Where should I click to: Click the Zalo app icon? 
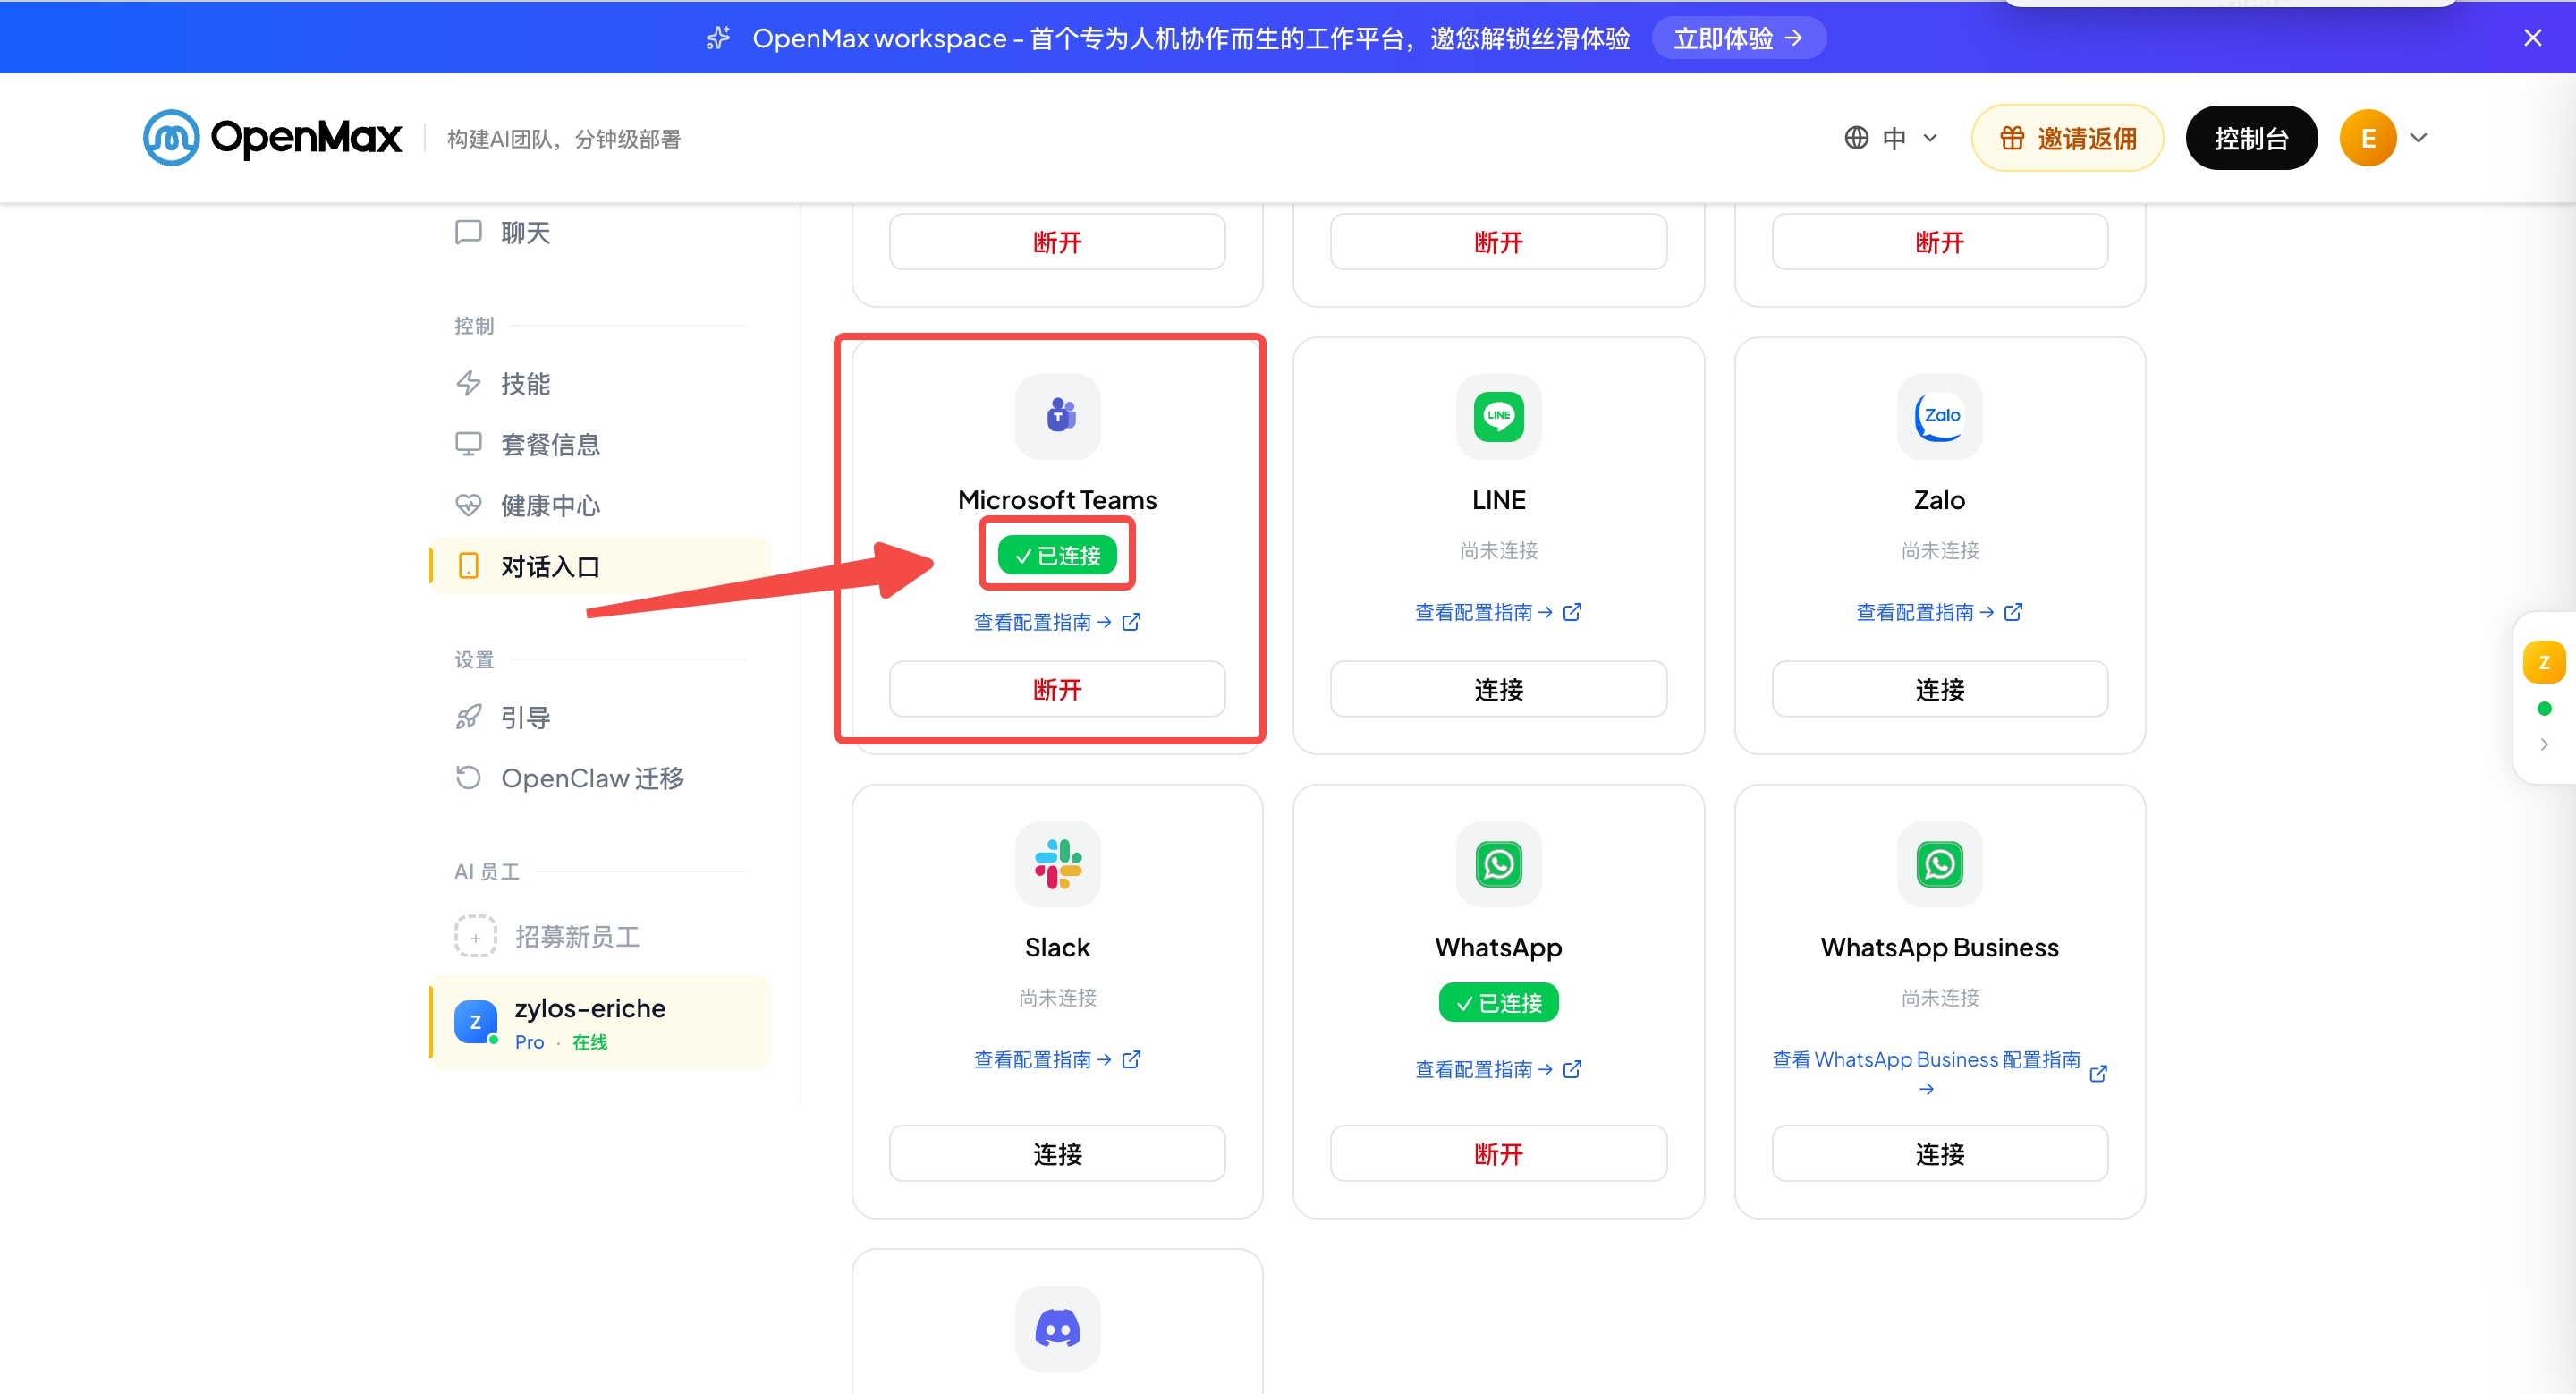1939,416
